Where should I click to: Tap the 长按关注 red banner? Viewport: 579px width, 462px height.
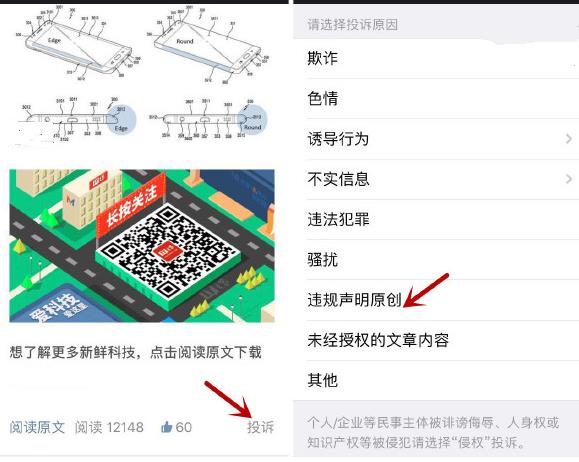131,206
